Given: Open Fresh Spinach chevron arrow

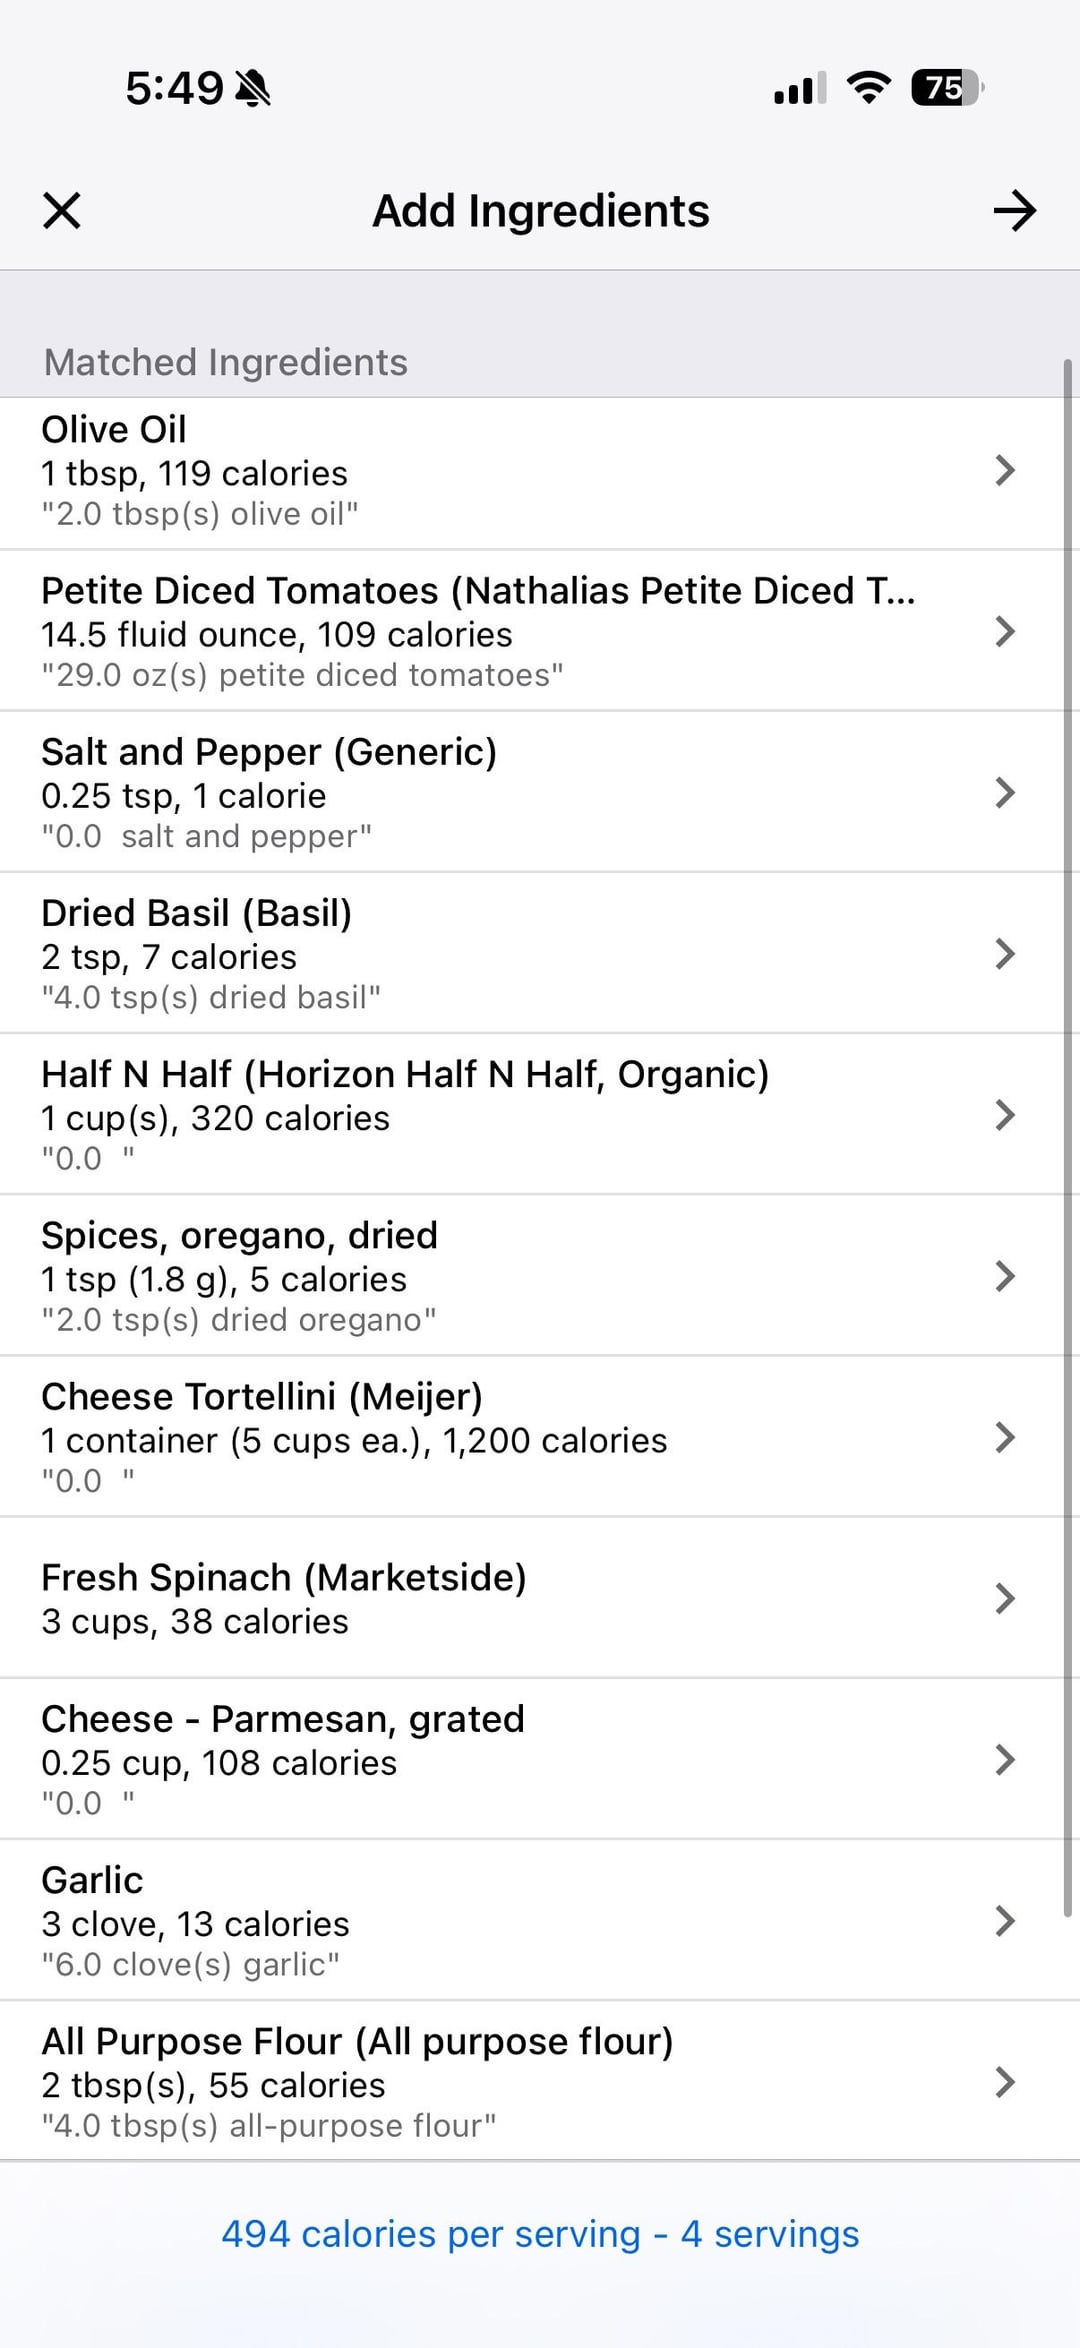Looking at the screenshot, I should [x=1005, y=1598].
